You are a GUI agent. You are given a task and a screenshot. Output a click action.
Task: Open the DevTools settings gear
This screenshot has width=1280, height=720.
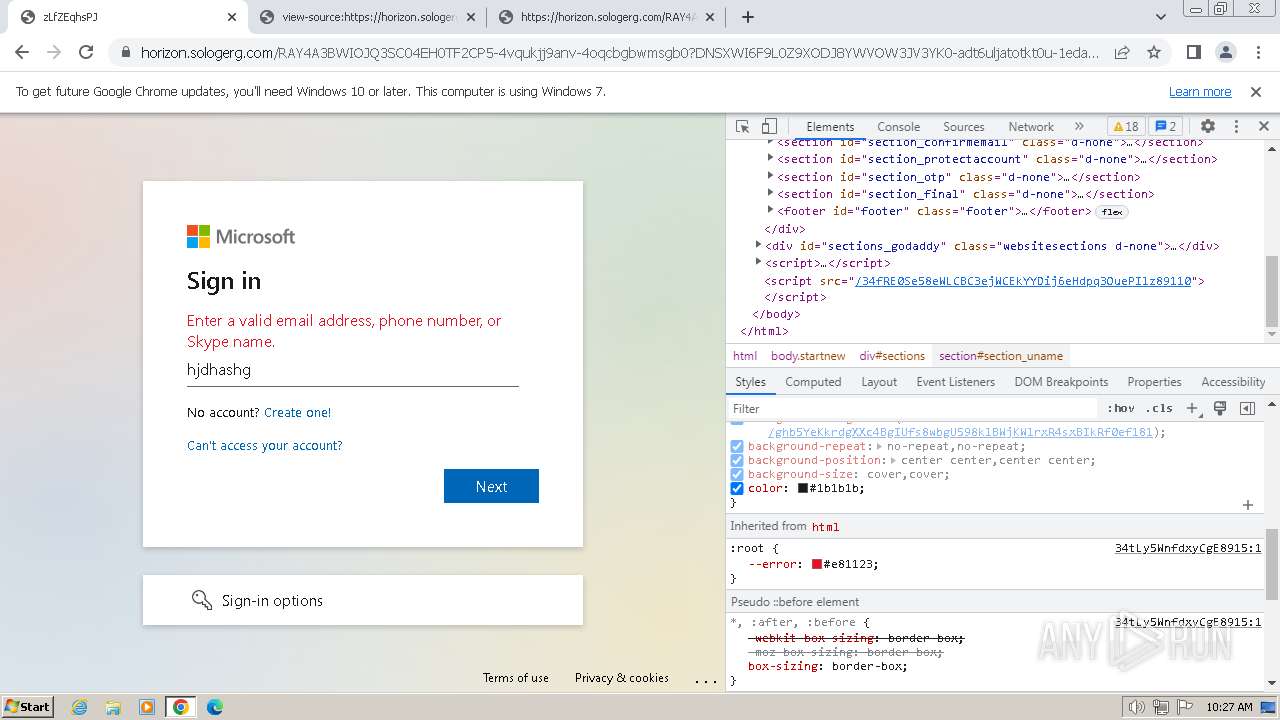pyautogui.click(x=1208, y=127)
